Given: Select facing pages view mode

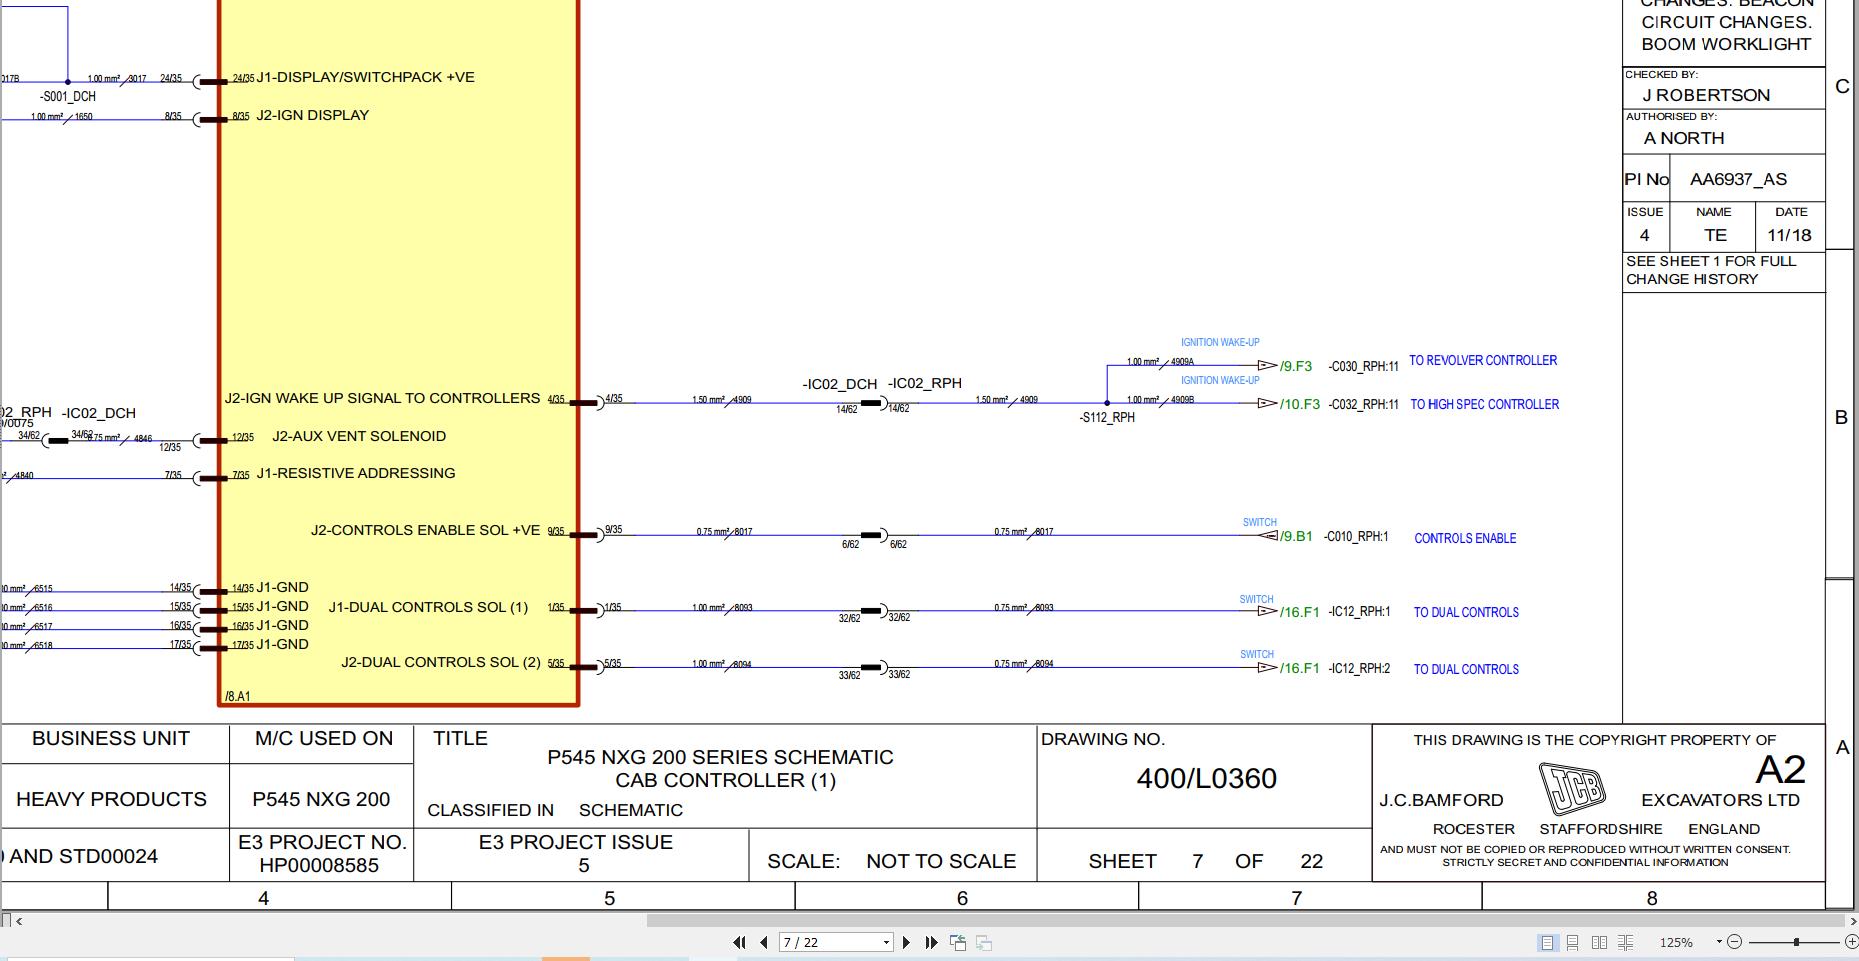Looking at the screenshot, I should [1599, 942].
